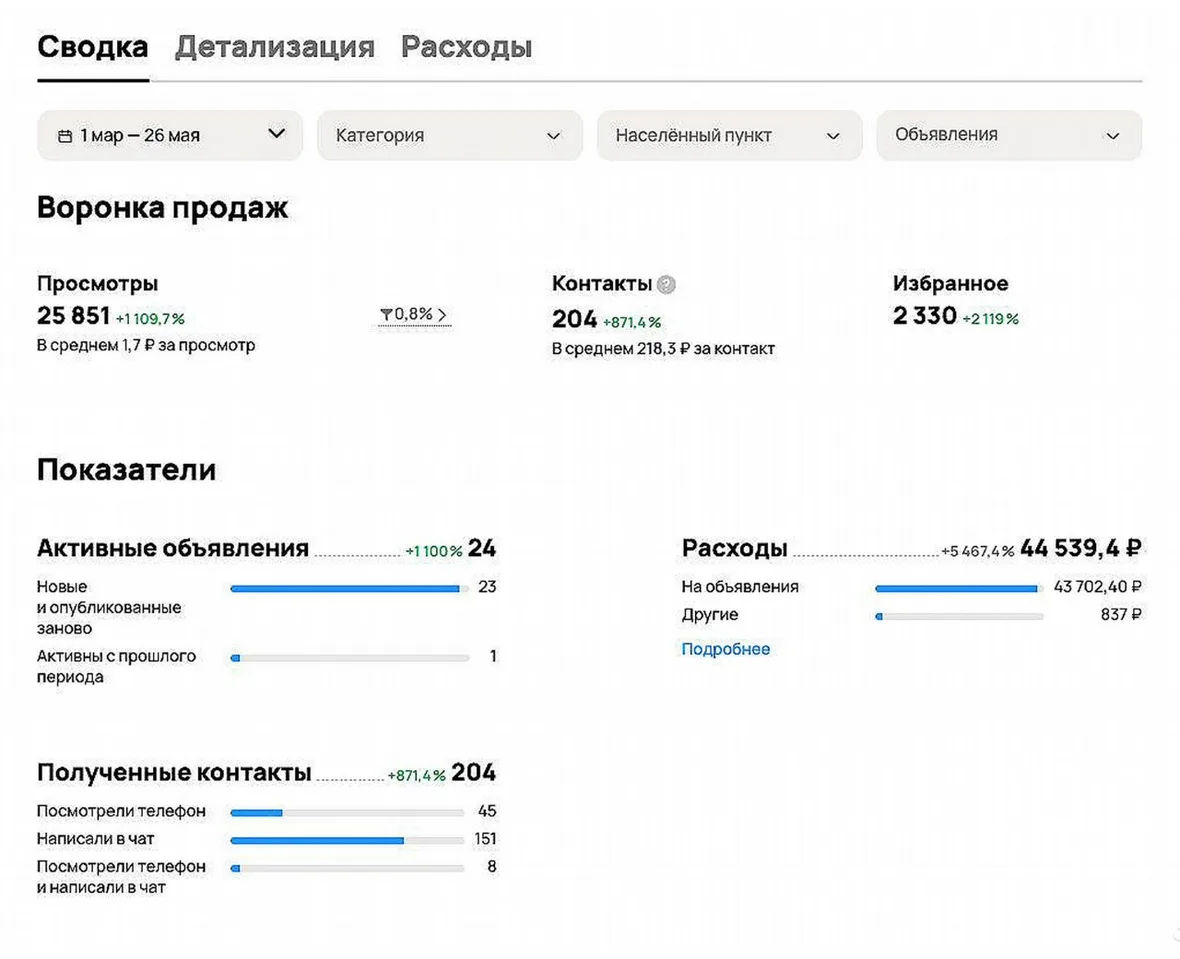Viewport: 1180px width, 959px height.
Task: Click the Активны с прошлого периода progress bar
Action: 350,658
